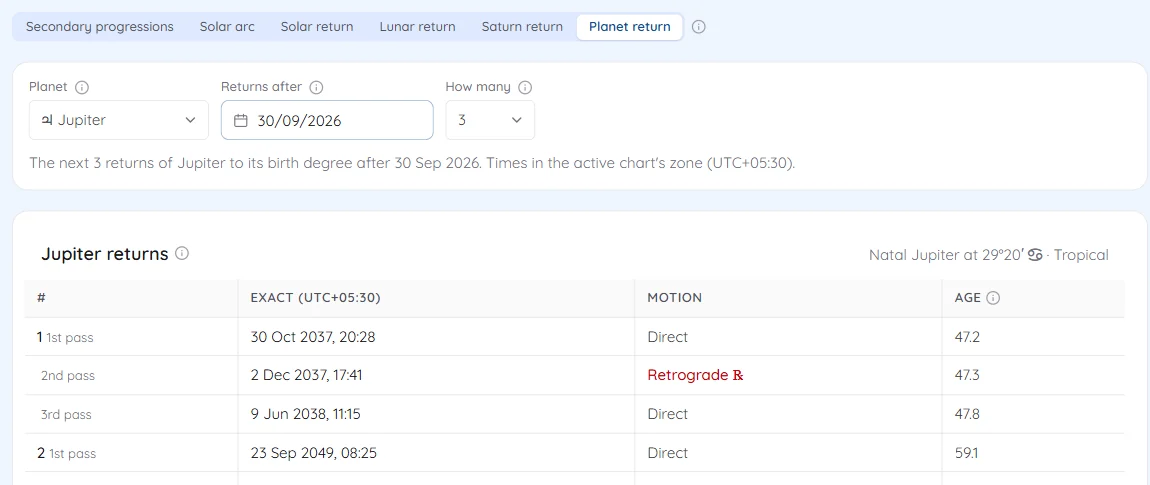Click the age value 47.3
Image resolution: width=1150 pixels, height=485 pixels.
coord(967,376)
